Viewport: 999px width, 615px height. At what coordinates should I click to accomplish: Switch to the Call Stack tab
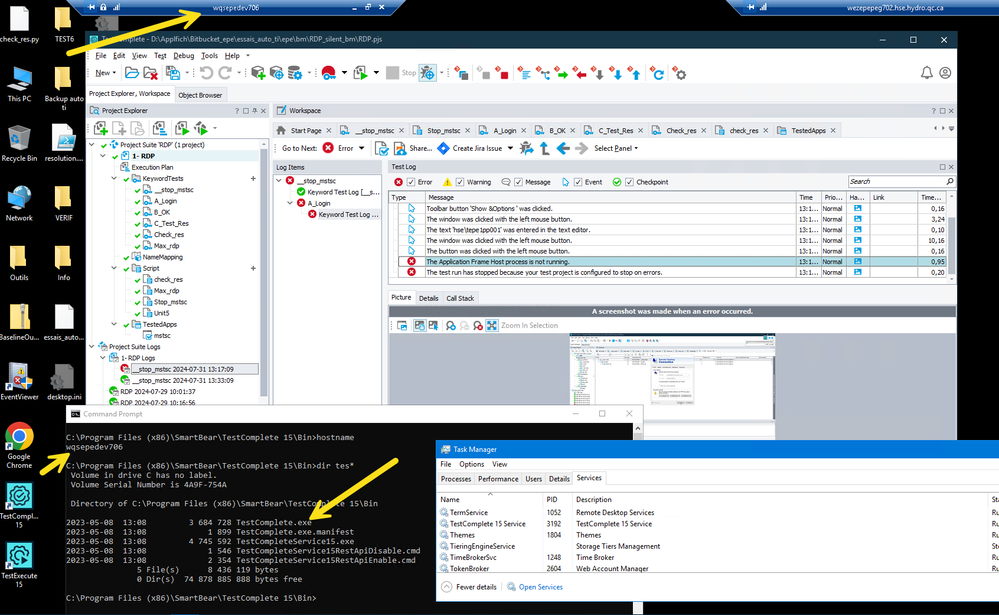(x=460, y=298)
